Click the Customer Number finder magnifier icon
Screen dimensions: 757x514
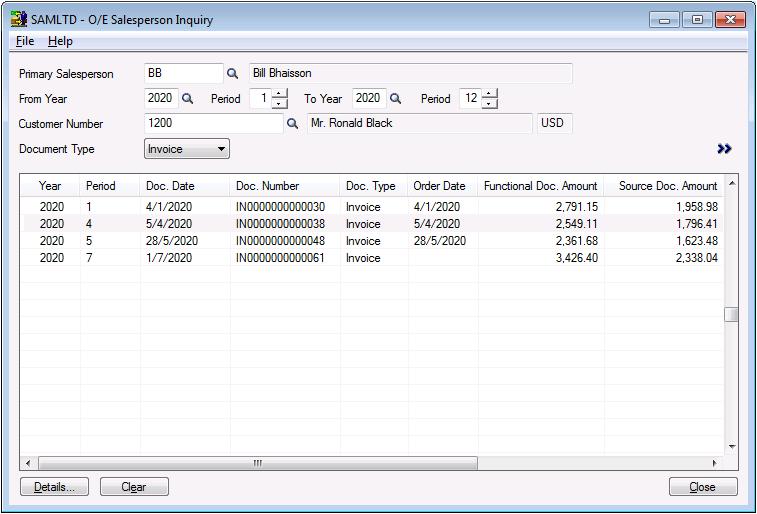point(293,124)
